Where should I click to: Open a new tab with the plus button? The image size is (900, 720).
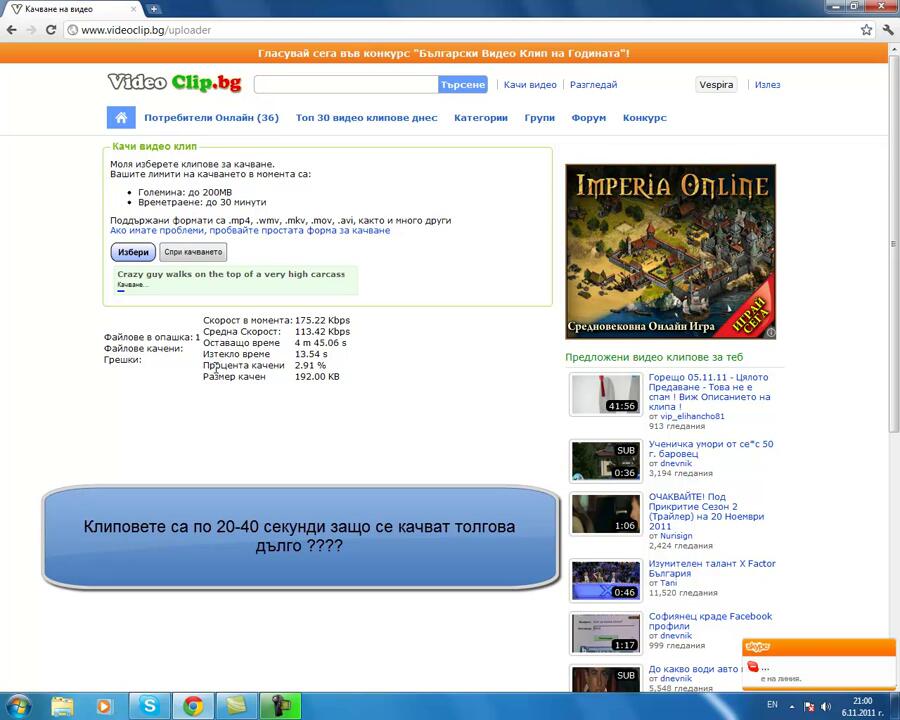(154, 9)
